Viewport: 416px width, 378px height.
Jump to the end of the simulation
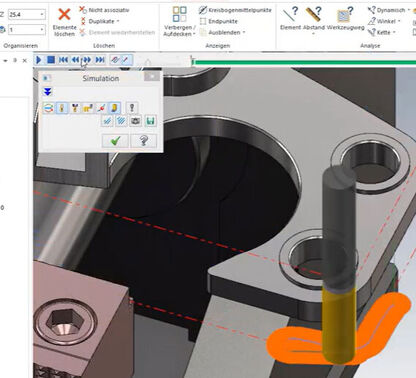99,60
